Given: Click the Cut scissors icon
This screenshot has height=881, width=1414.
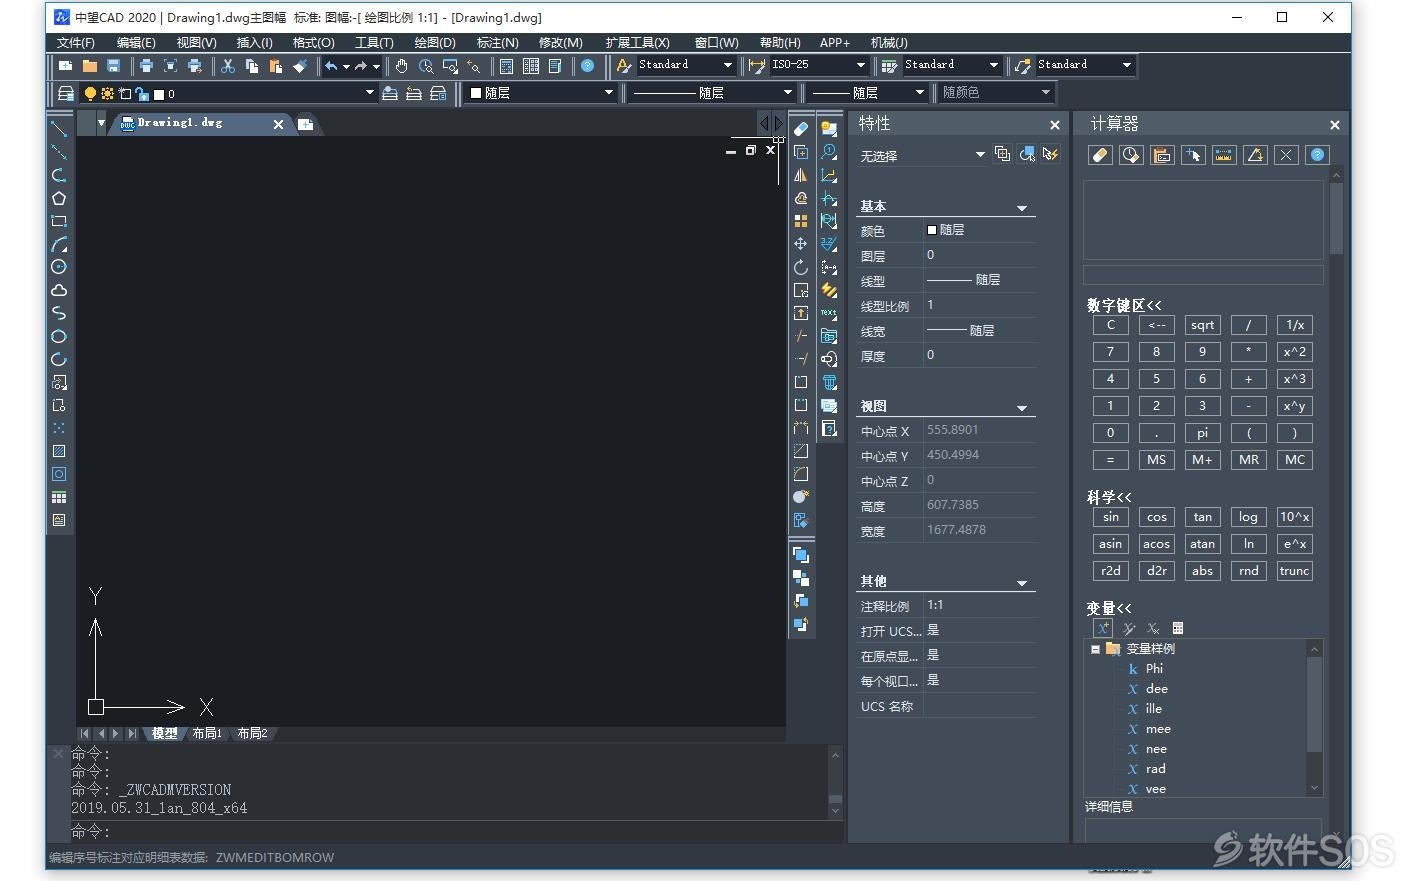Looking at the screenshot, I should [x=228, y=66].
